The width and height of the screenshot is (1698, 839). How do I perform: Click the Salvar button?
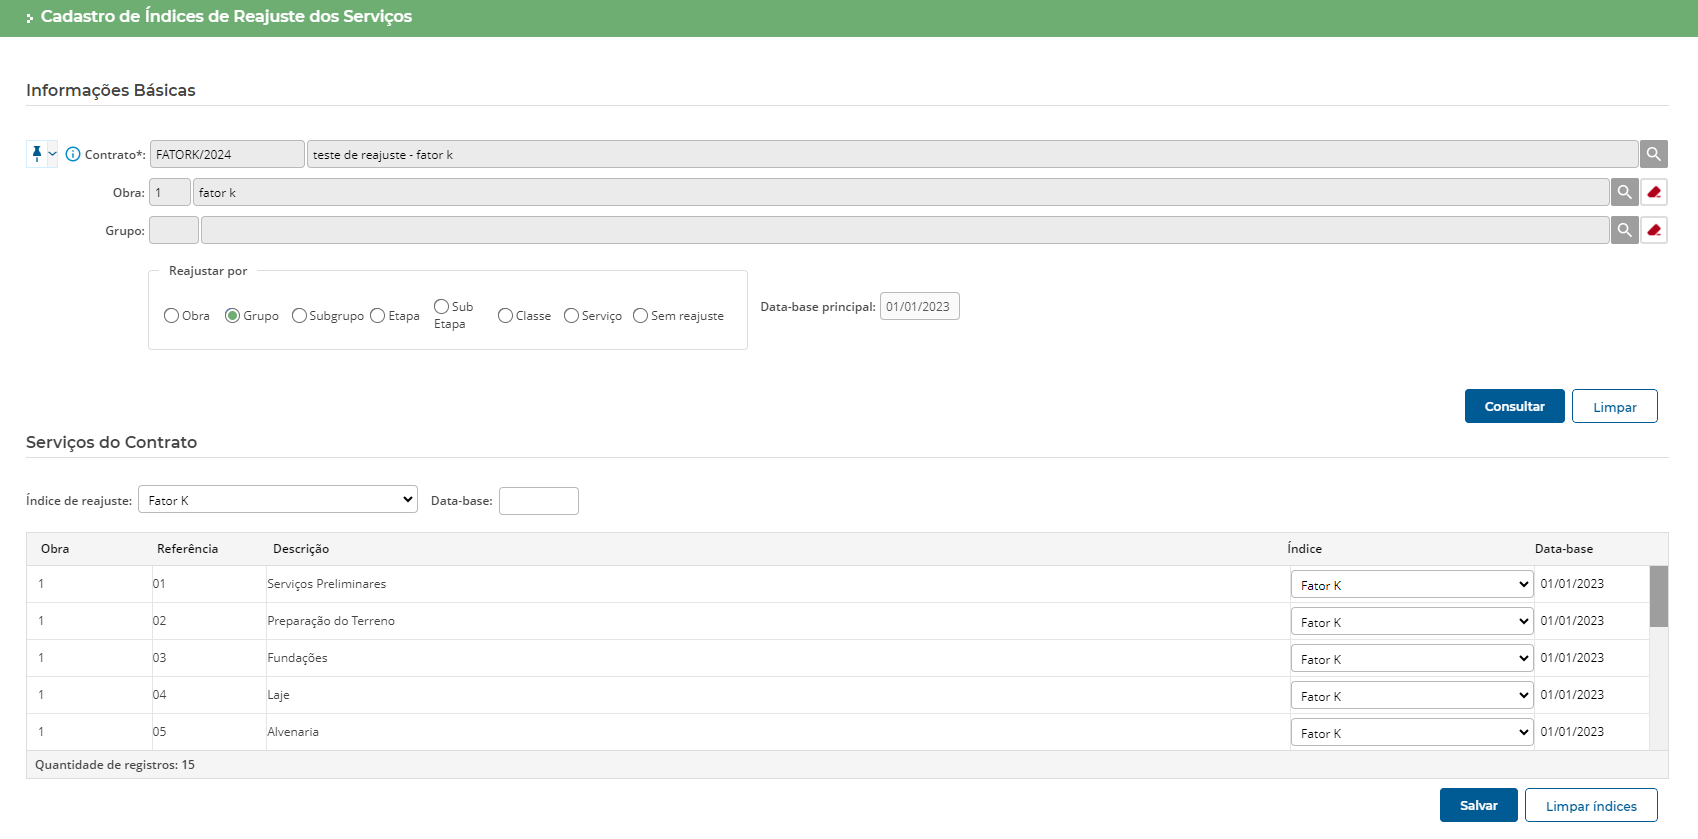(x=1478, y=805)
